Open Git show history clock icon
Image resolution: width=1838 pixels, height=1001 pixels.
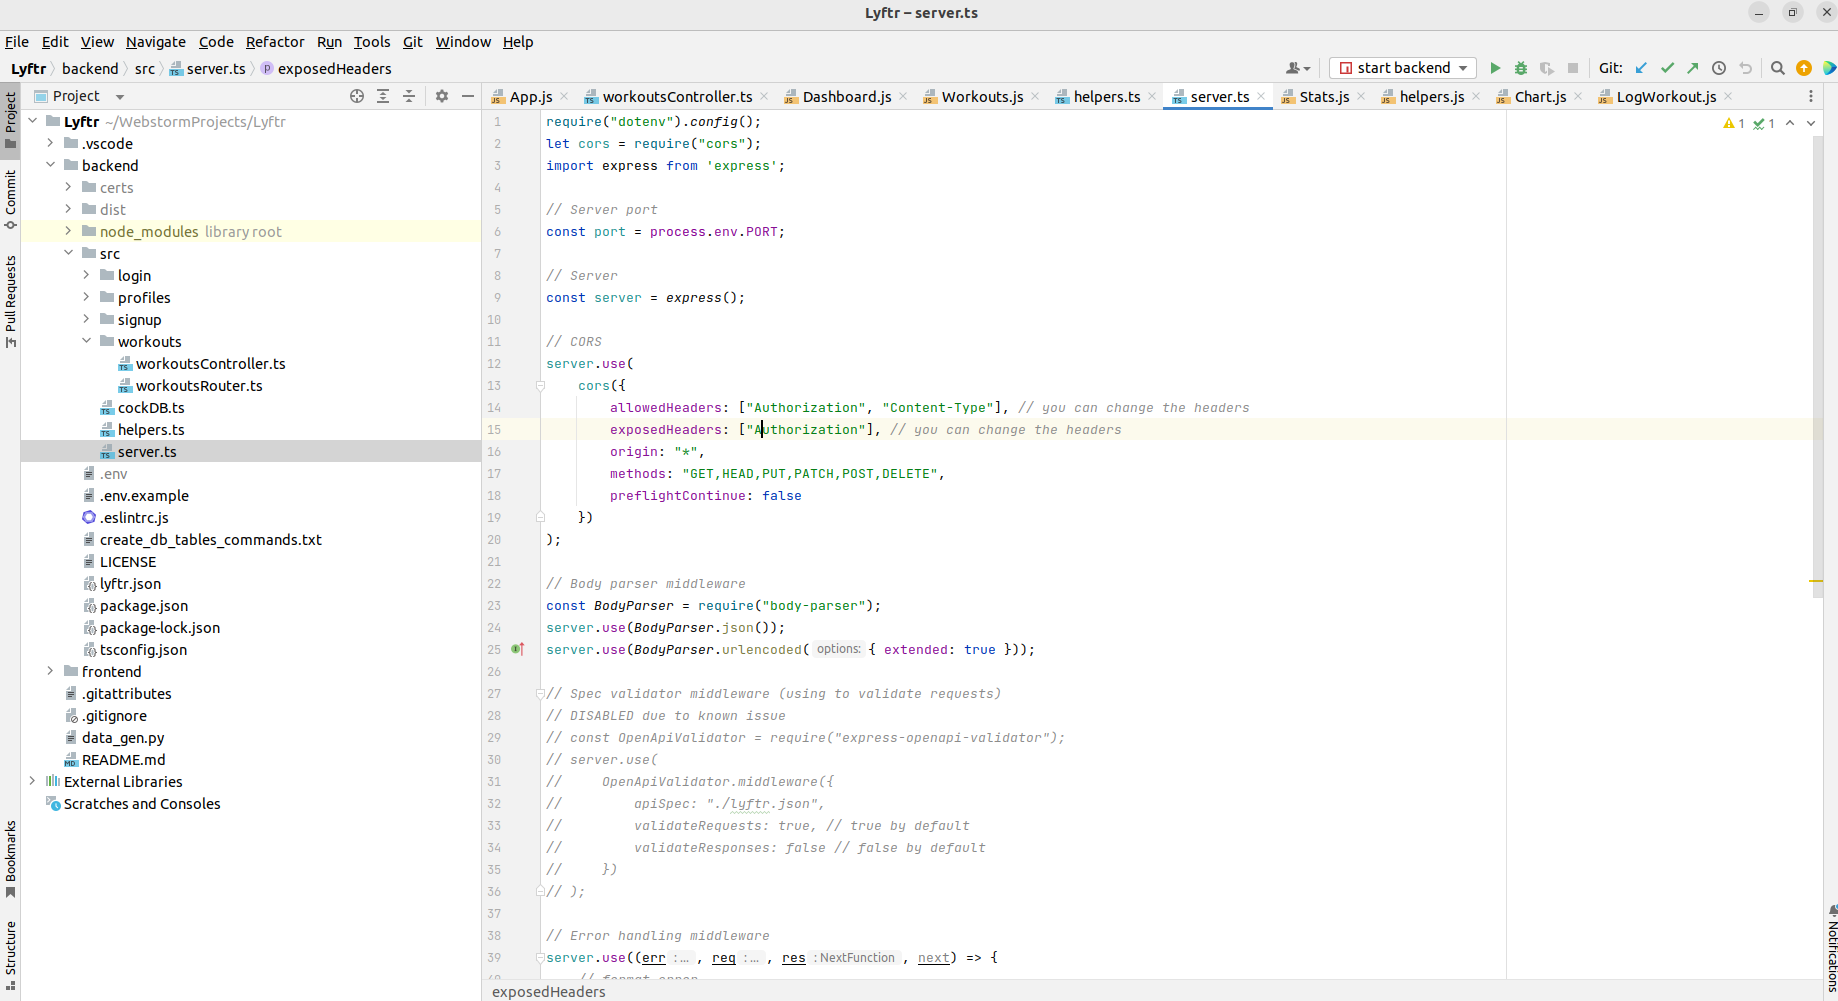(1719, 68)
